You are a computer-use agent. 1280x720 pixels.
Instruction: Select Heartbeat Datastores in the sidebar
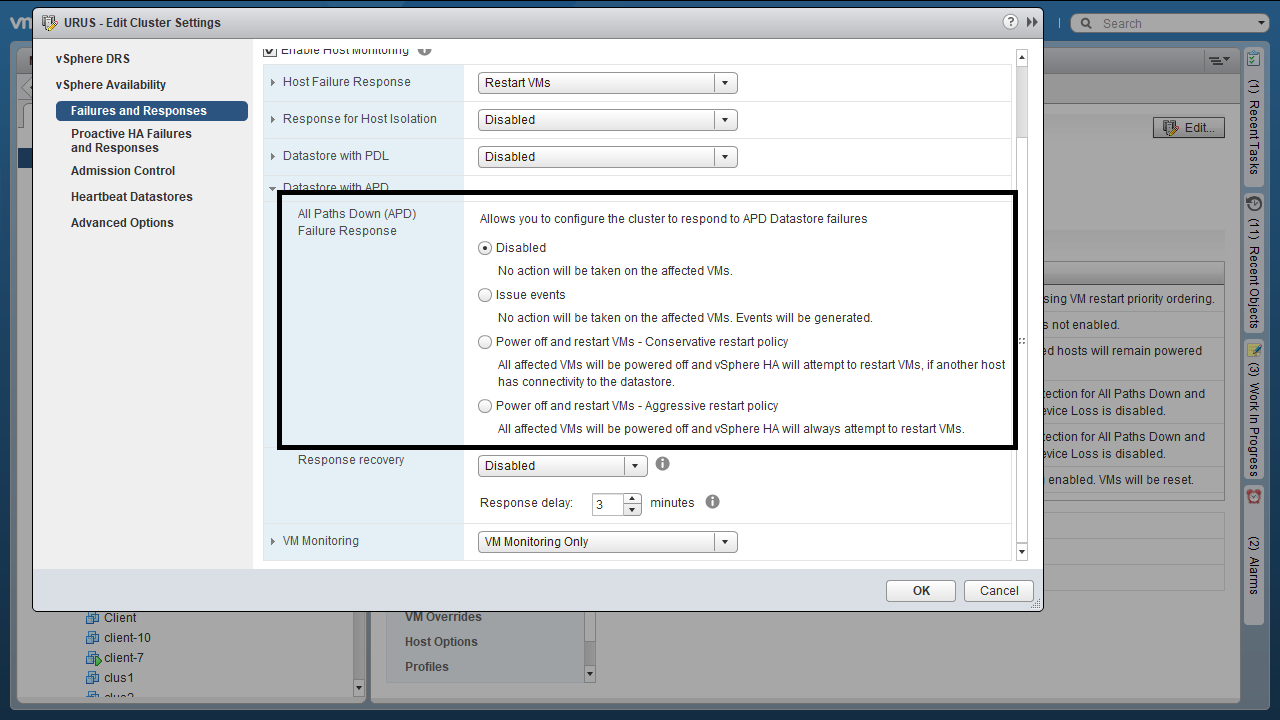click(132, 197)
